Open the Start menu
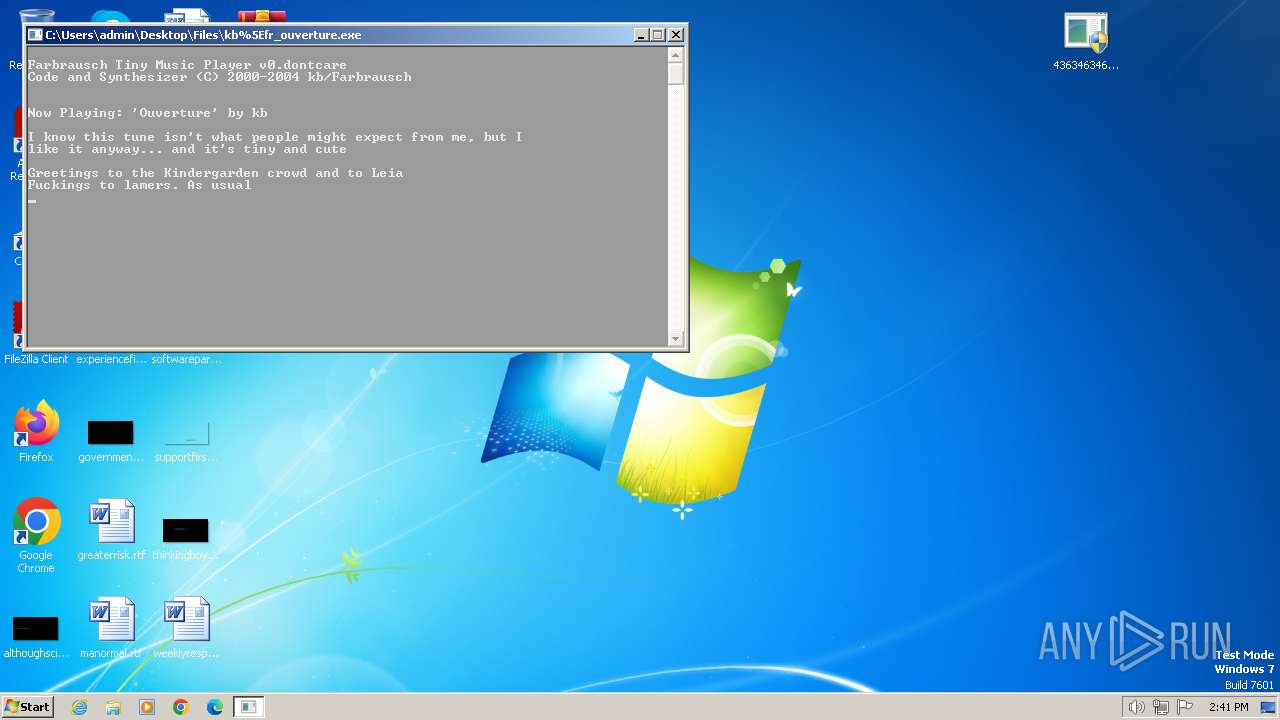This screenshot has width=1280, height=720. tap(27, 707)
